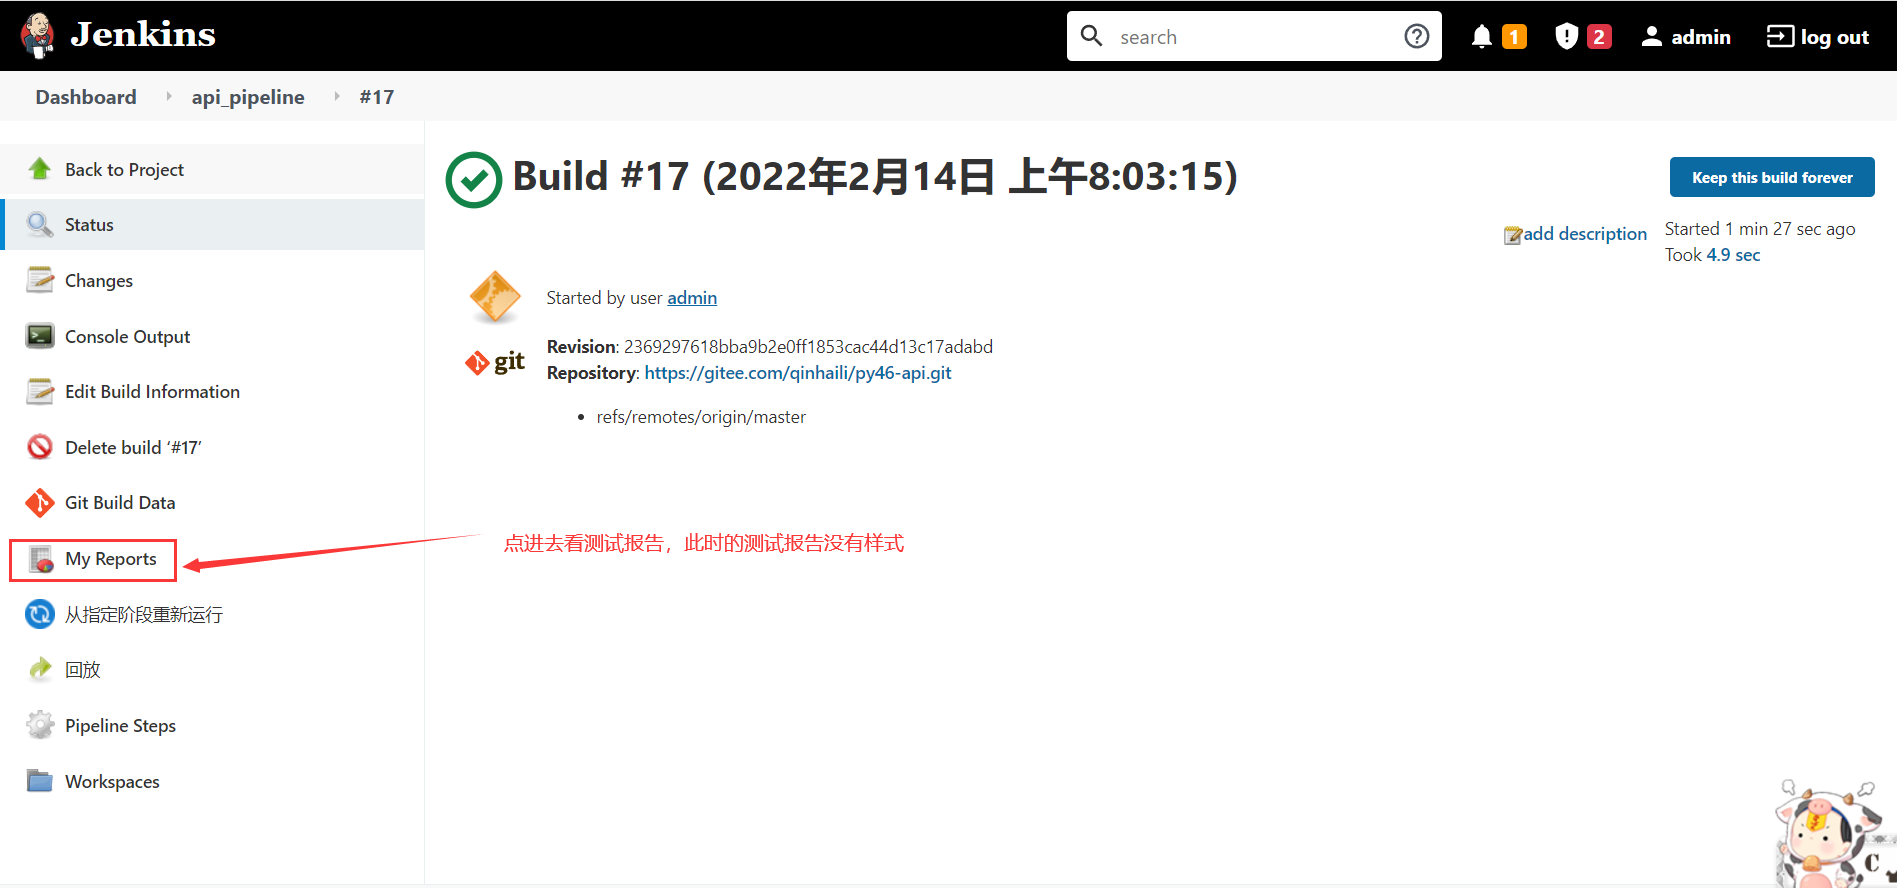
Task: Select Changes in the sidebar menu
Action: (98, 281)
